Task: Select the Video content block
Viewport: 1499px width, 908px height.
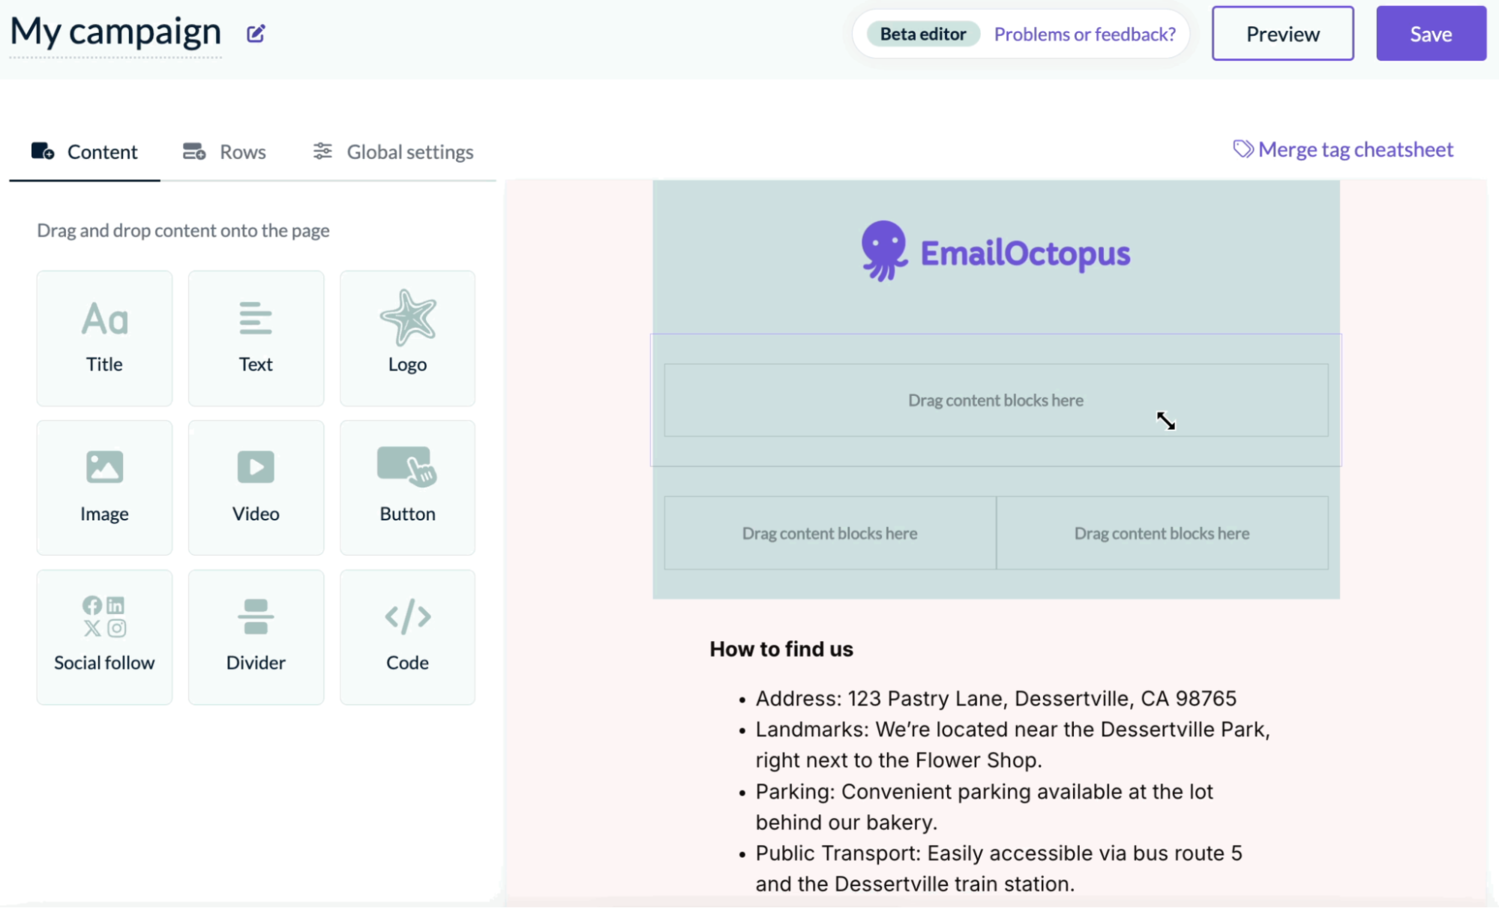Action: (x=255, y=487)
